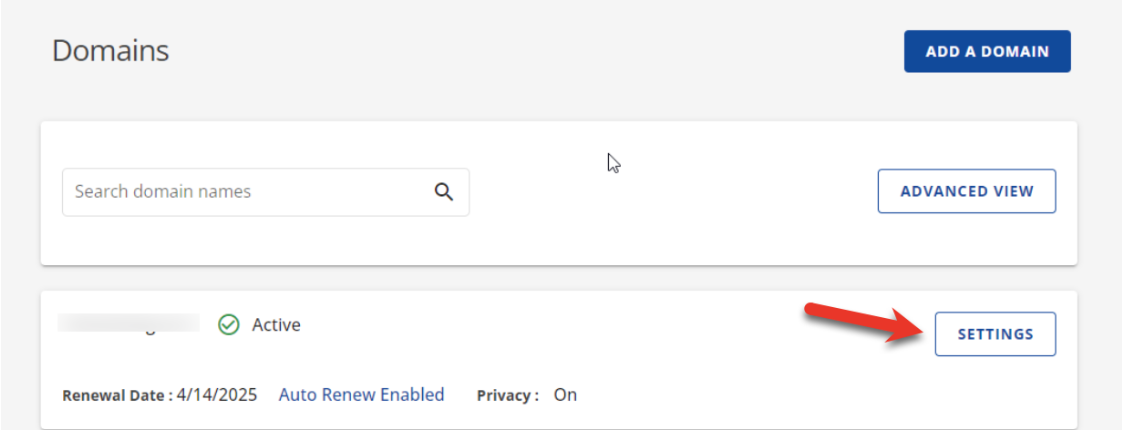Click the magnifying glass search icon
1122x440 pixels.
click(x=444, y=192)
